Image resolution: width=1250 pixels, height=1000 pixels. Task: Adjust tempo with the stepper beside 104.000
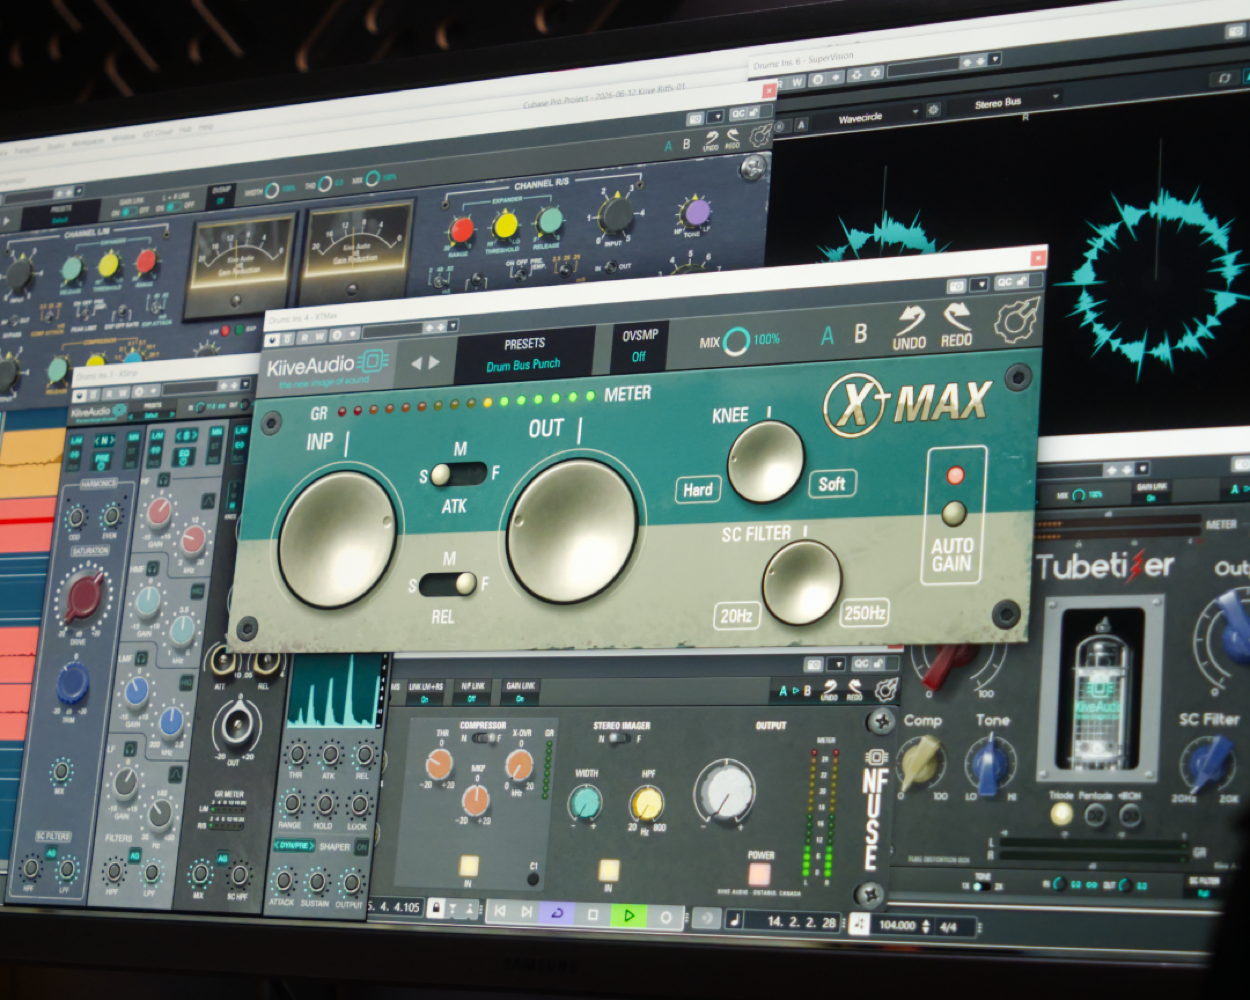(x=925, y=926)
